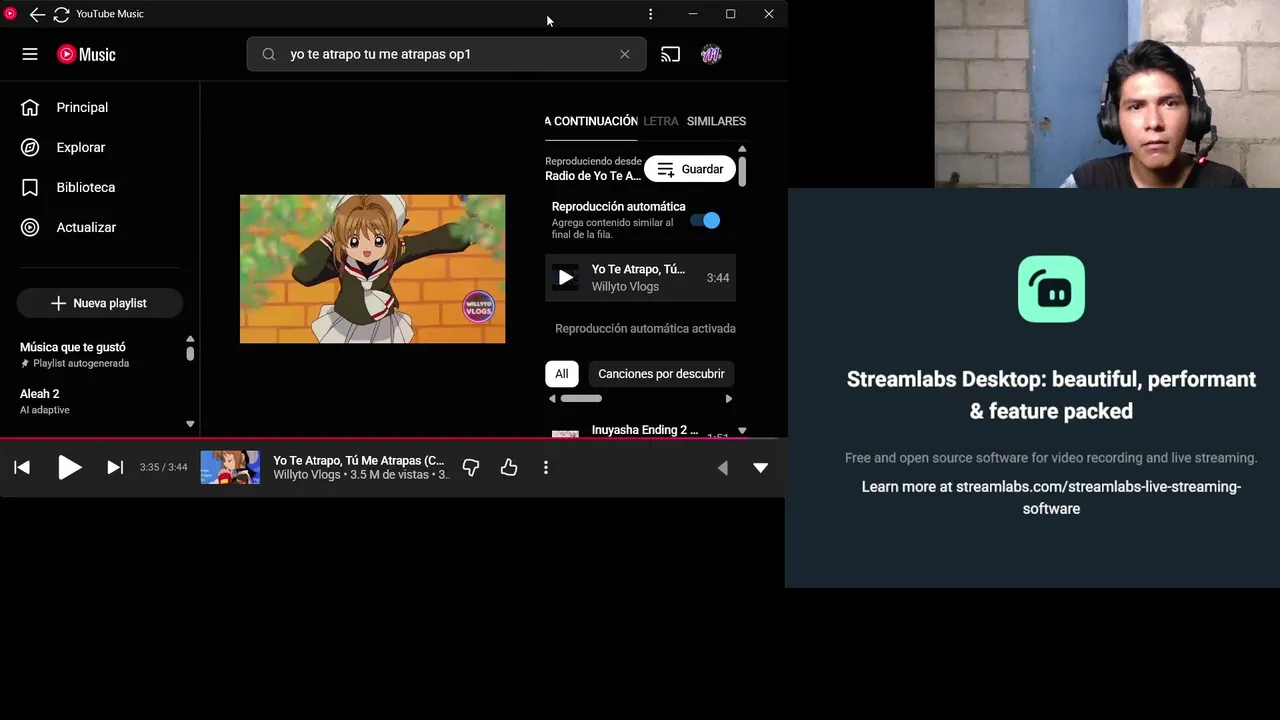Play Yo Te Atrapo queue item

(x=640, y=277)
